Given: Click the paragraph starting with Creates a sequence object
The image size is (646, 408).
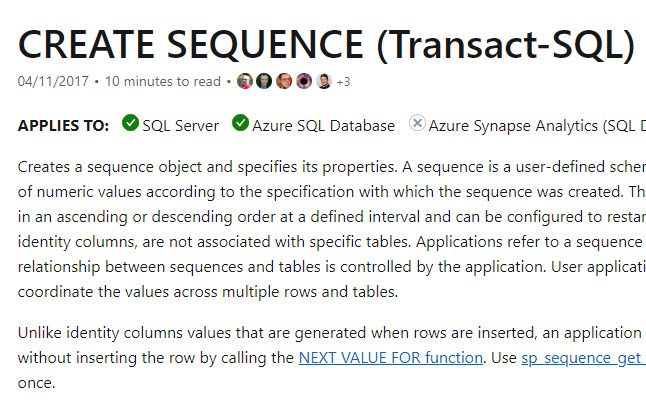Looking at the screenshot, I should click(x=332, y=229).
